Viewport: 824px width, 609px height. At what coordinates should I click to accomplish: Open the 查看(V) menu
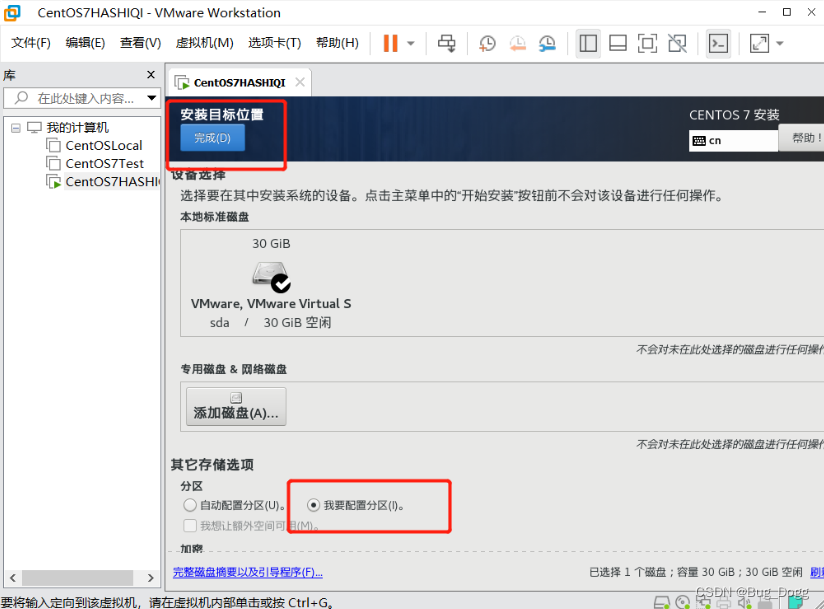pos(140,43)
